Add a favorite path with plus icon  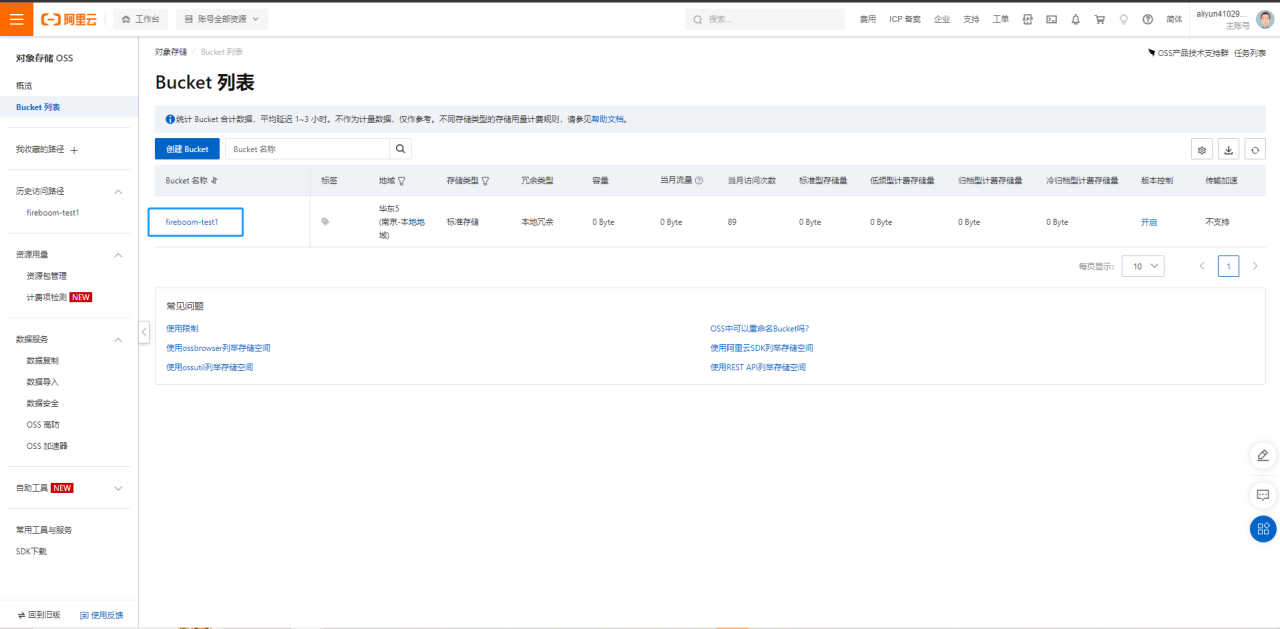pos(74,150)
